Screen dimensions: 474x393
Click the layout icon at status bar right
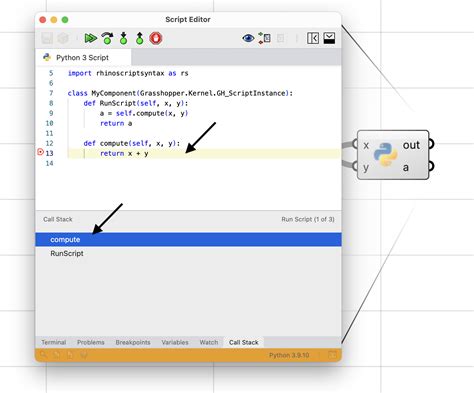click(x=332, y=355)
